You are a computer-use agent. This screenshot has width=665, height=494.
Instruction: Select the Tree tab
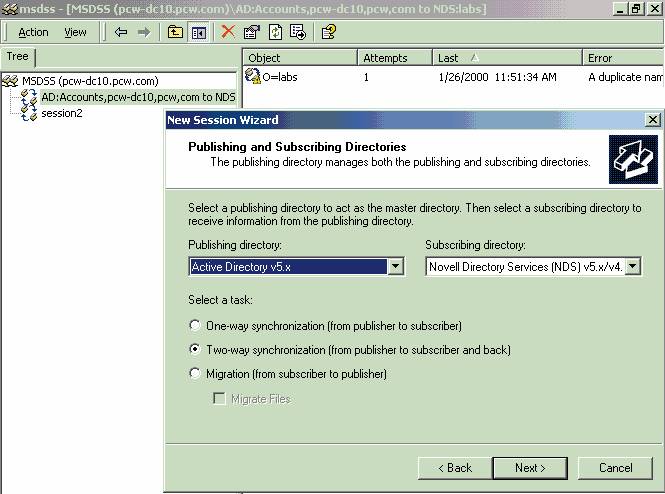coord(17,56)
